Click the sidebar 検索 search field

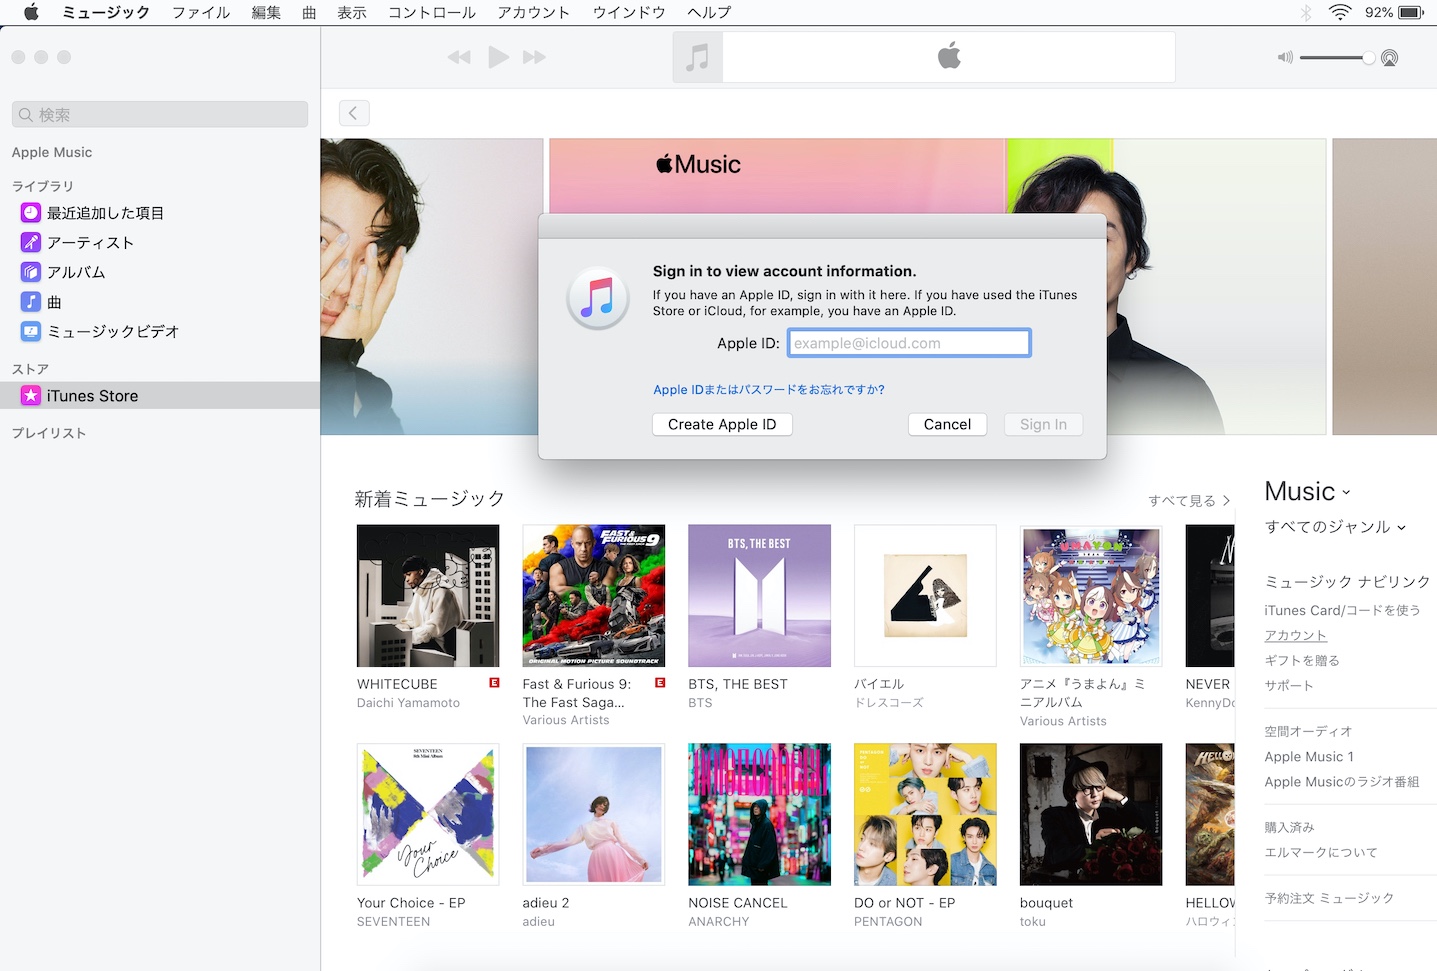[160, 114]
